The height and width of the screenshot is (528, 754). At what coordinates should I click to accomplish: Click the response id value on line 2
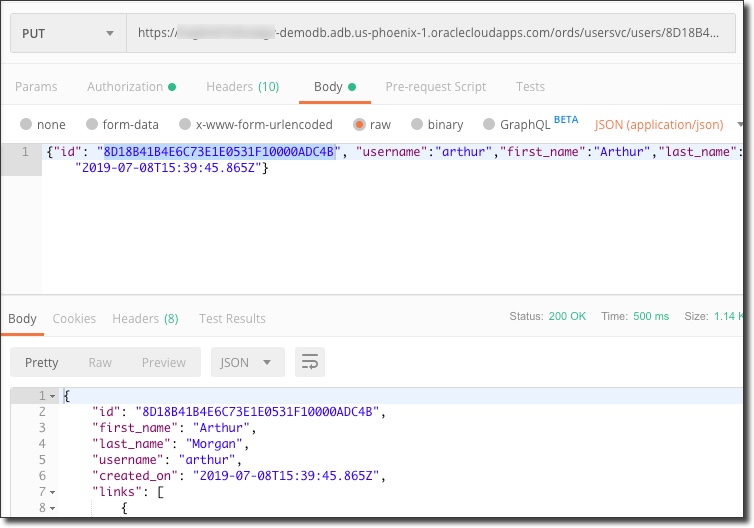coord(257,412)
